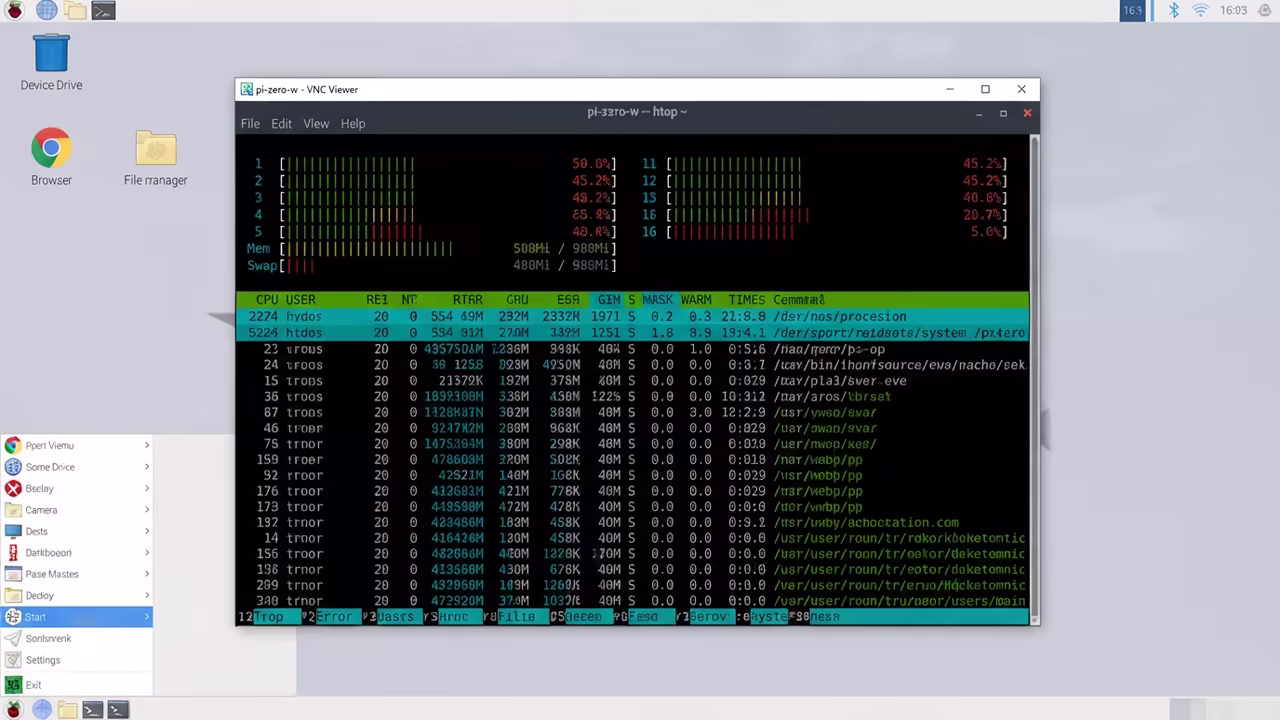Click the window icon next to Pase Mastes
Image resolution: width=1280 pixels, height=720 pixels.
tap(13, 574)
